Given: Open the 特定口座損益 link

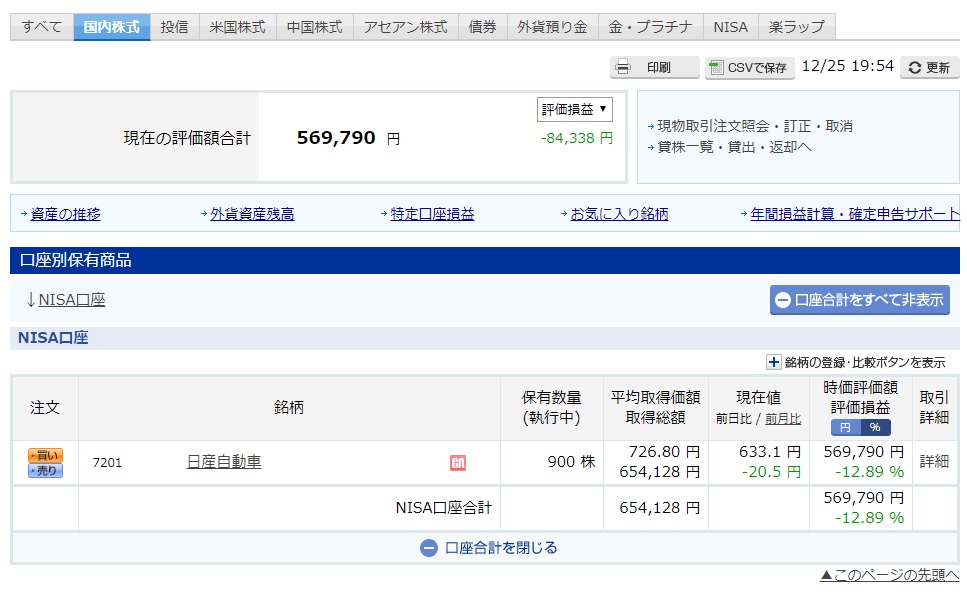Looking at the screenshot, I should pyautogui.click(x=432, y=214).
